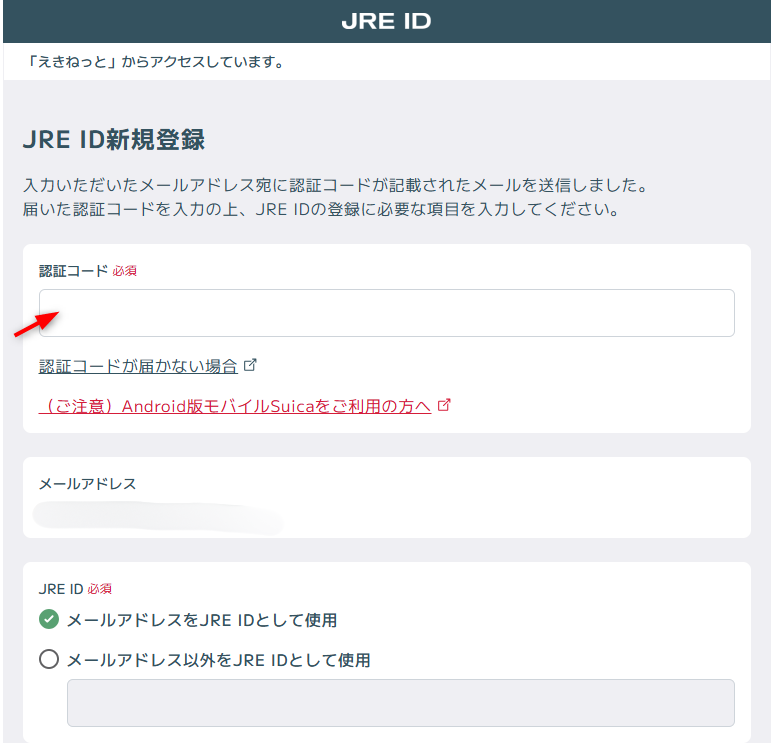Viewport: 780px width, 743px height.
Task: Click the JRE ID logo in the header
Action: 386,21
